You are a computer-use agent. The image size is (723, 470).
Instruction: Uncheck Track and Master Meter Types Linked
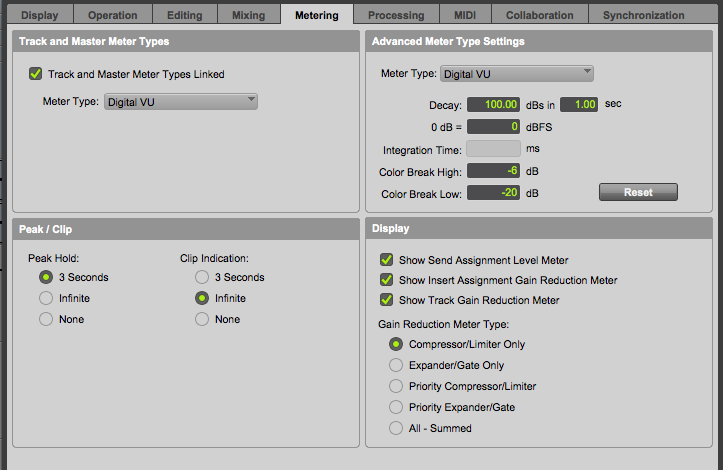pos(36,74)
